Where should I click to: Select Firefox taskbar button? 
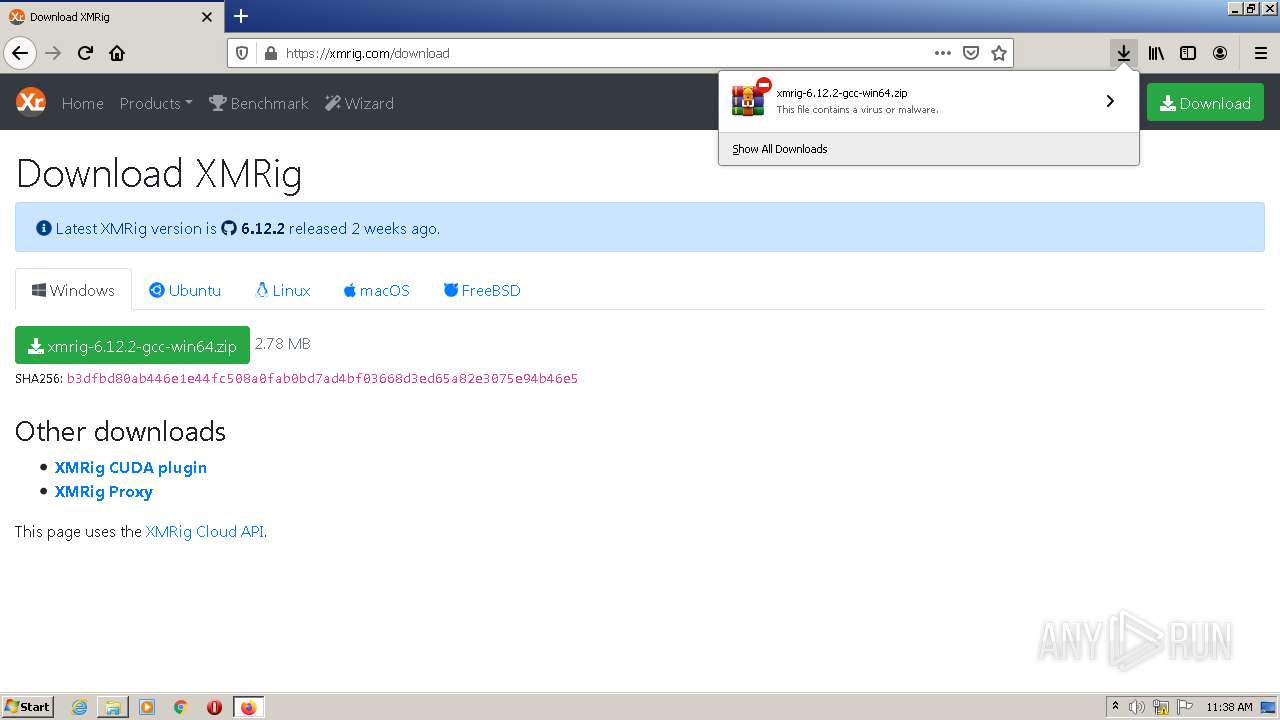click(248, 707)
